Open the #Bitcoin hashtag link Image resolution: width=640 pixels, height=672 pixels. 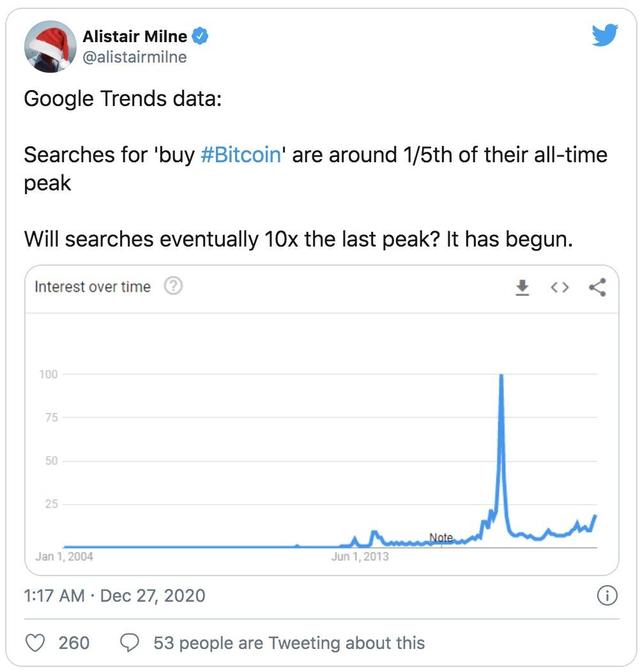pos(247,156)
